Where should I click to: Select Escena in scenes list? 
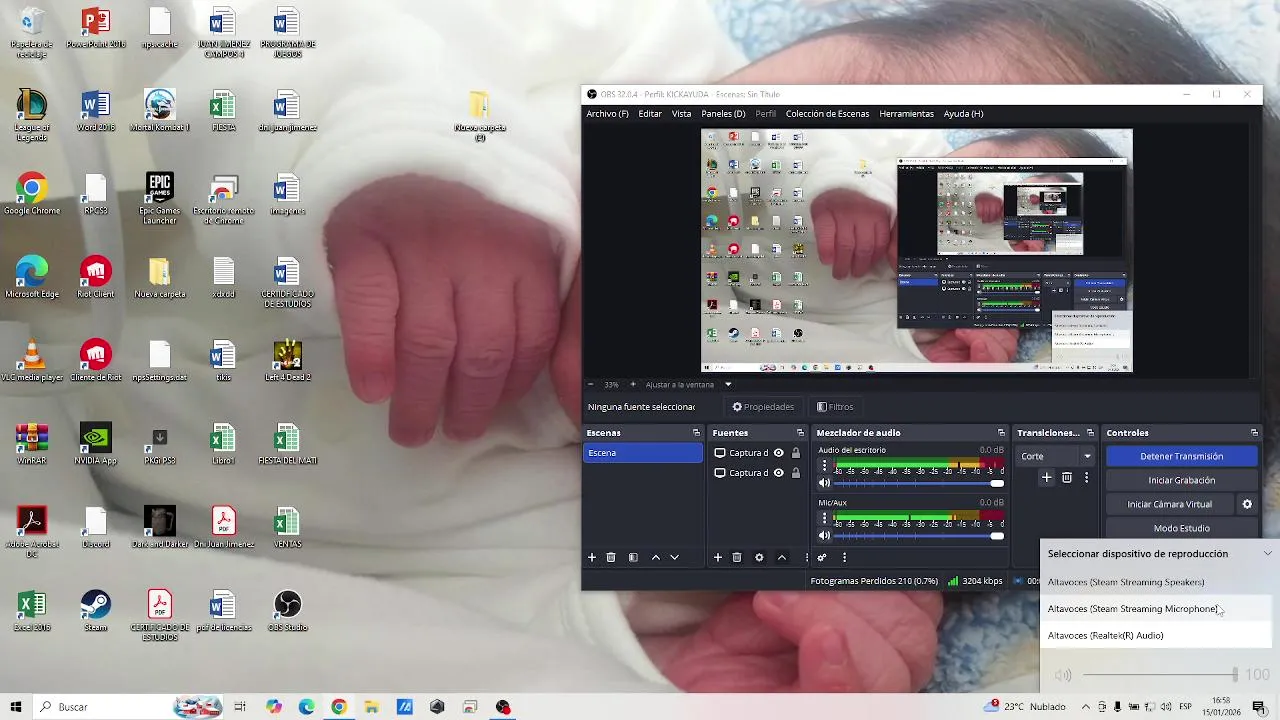[x=643, y=453]
